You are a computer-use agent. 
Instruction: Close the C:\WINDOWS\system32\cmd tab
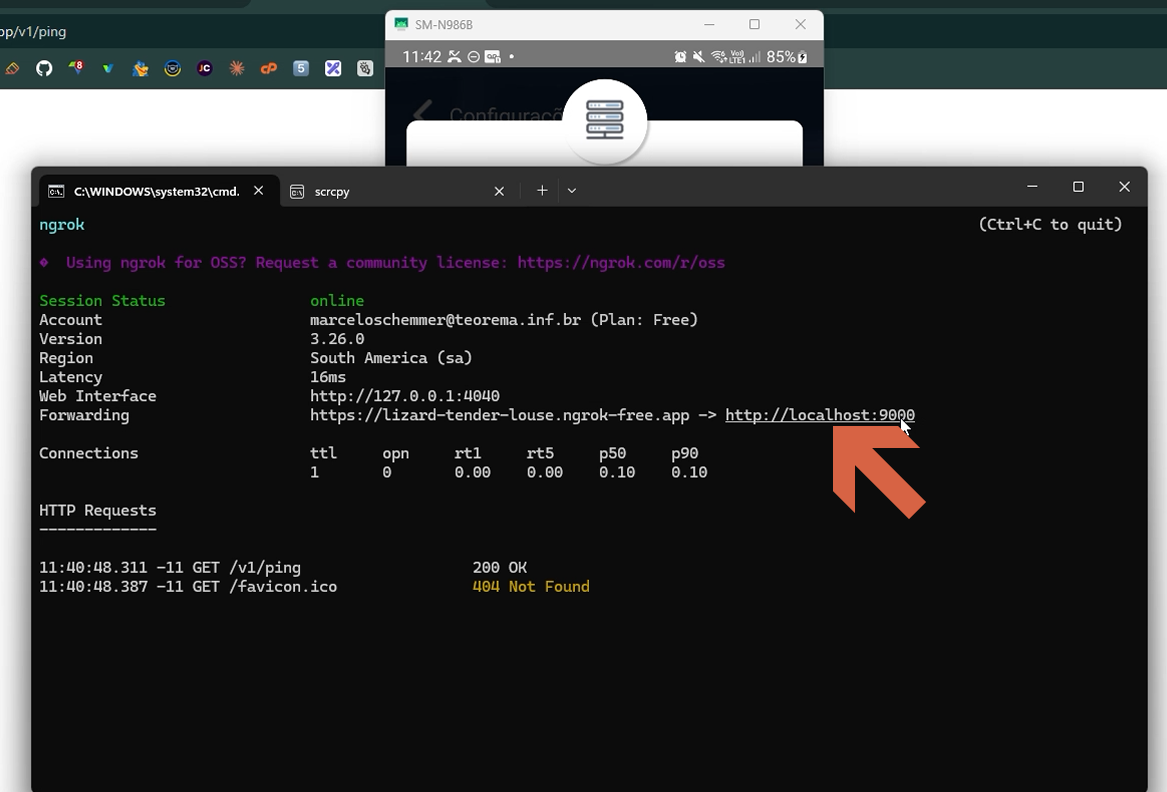click(258, 191)
